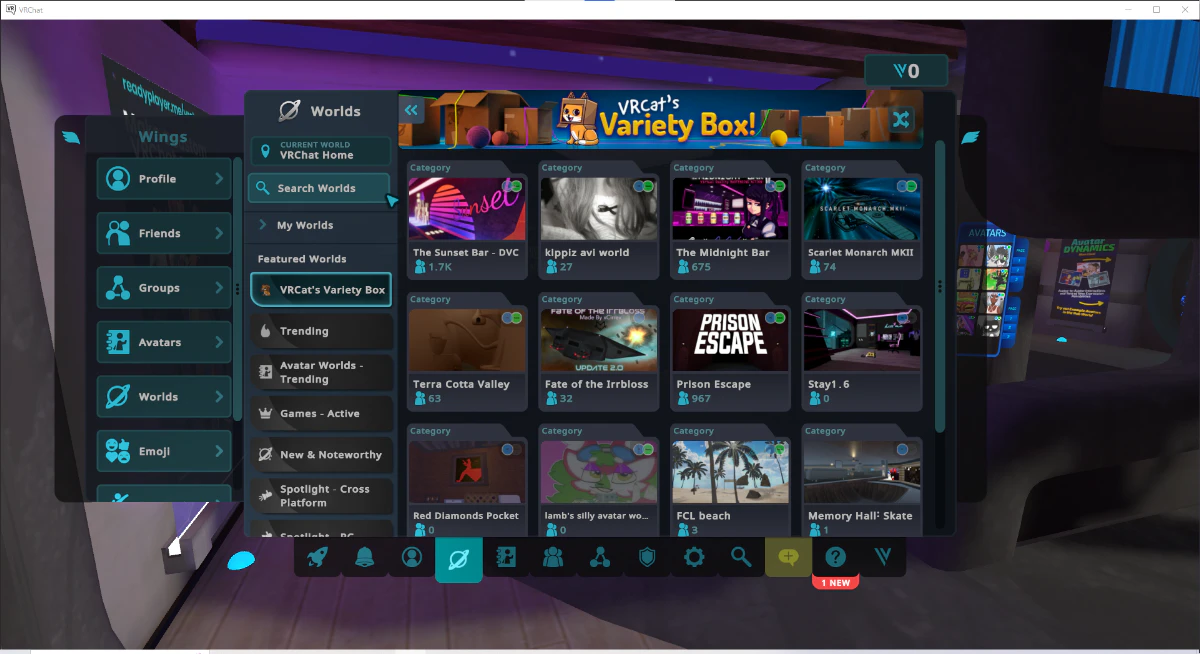Open the VRChat Plus V tab
Viewport: 1200px width, 654px height.
(883, 558)
